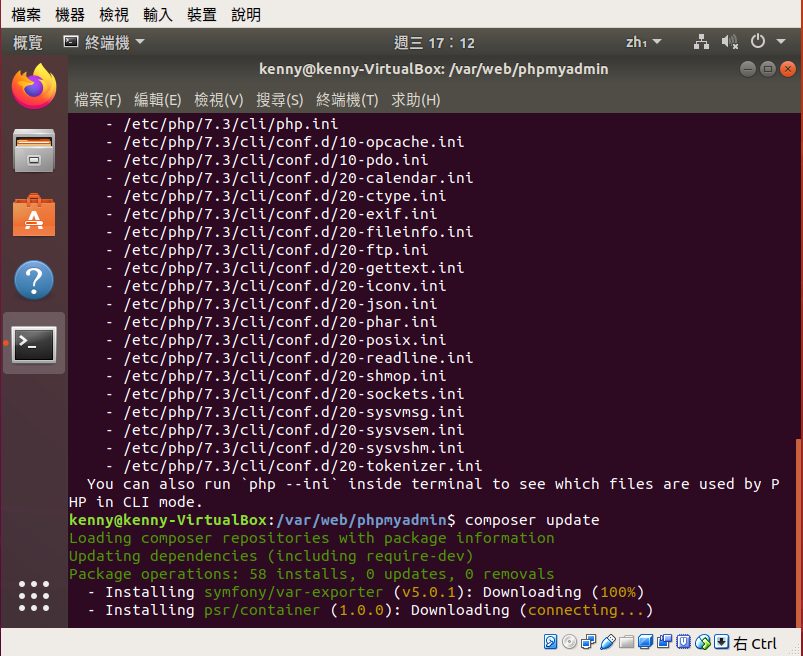803x656 pixels.
Task: Click the 概覽 Activities button
Action: point(28,42)
